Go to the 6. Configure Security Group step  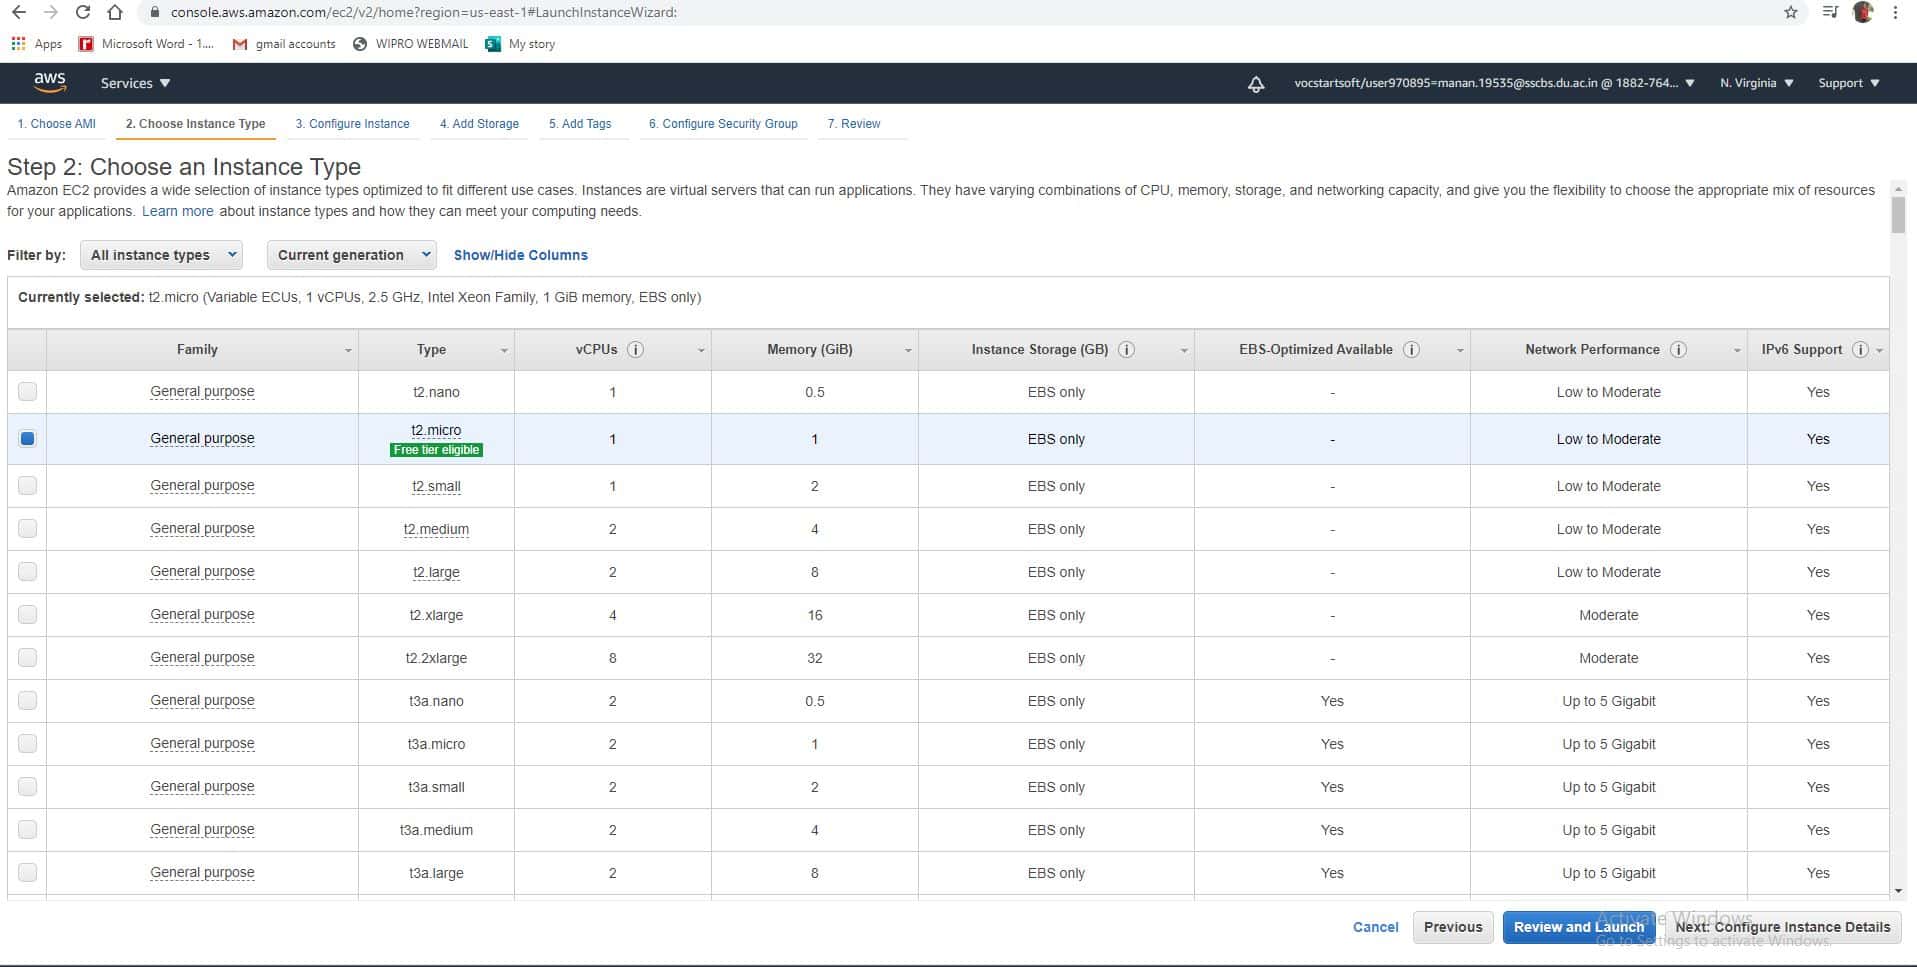tap(723, 124)
